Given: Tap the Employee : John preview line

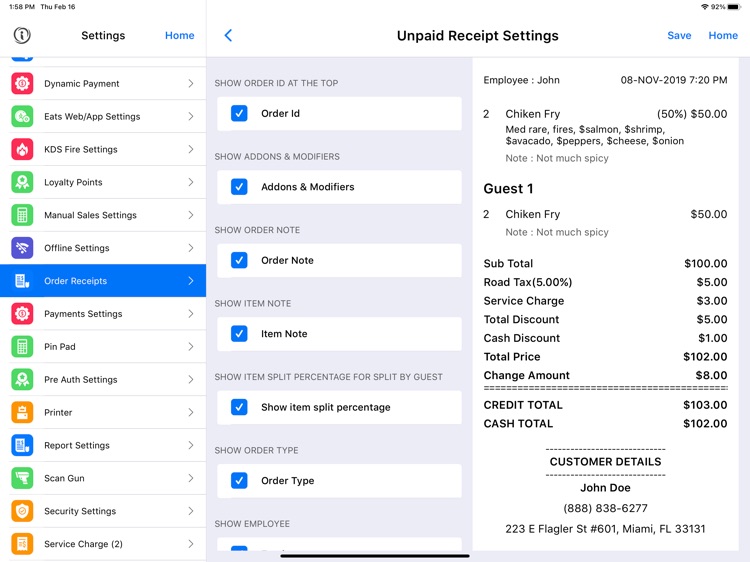Looking at the screenshot, I should click(x=521, y=80).
